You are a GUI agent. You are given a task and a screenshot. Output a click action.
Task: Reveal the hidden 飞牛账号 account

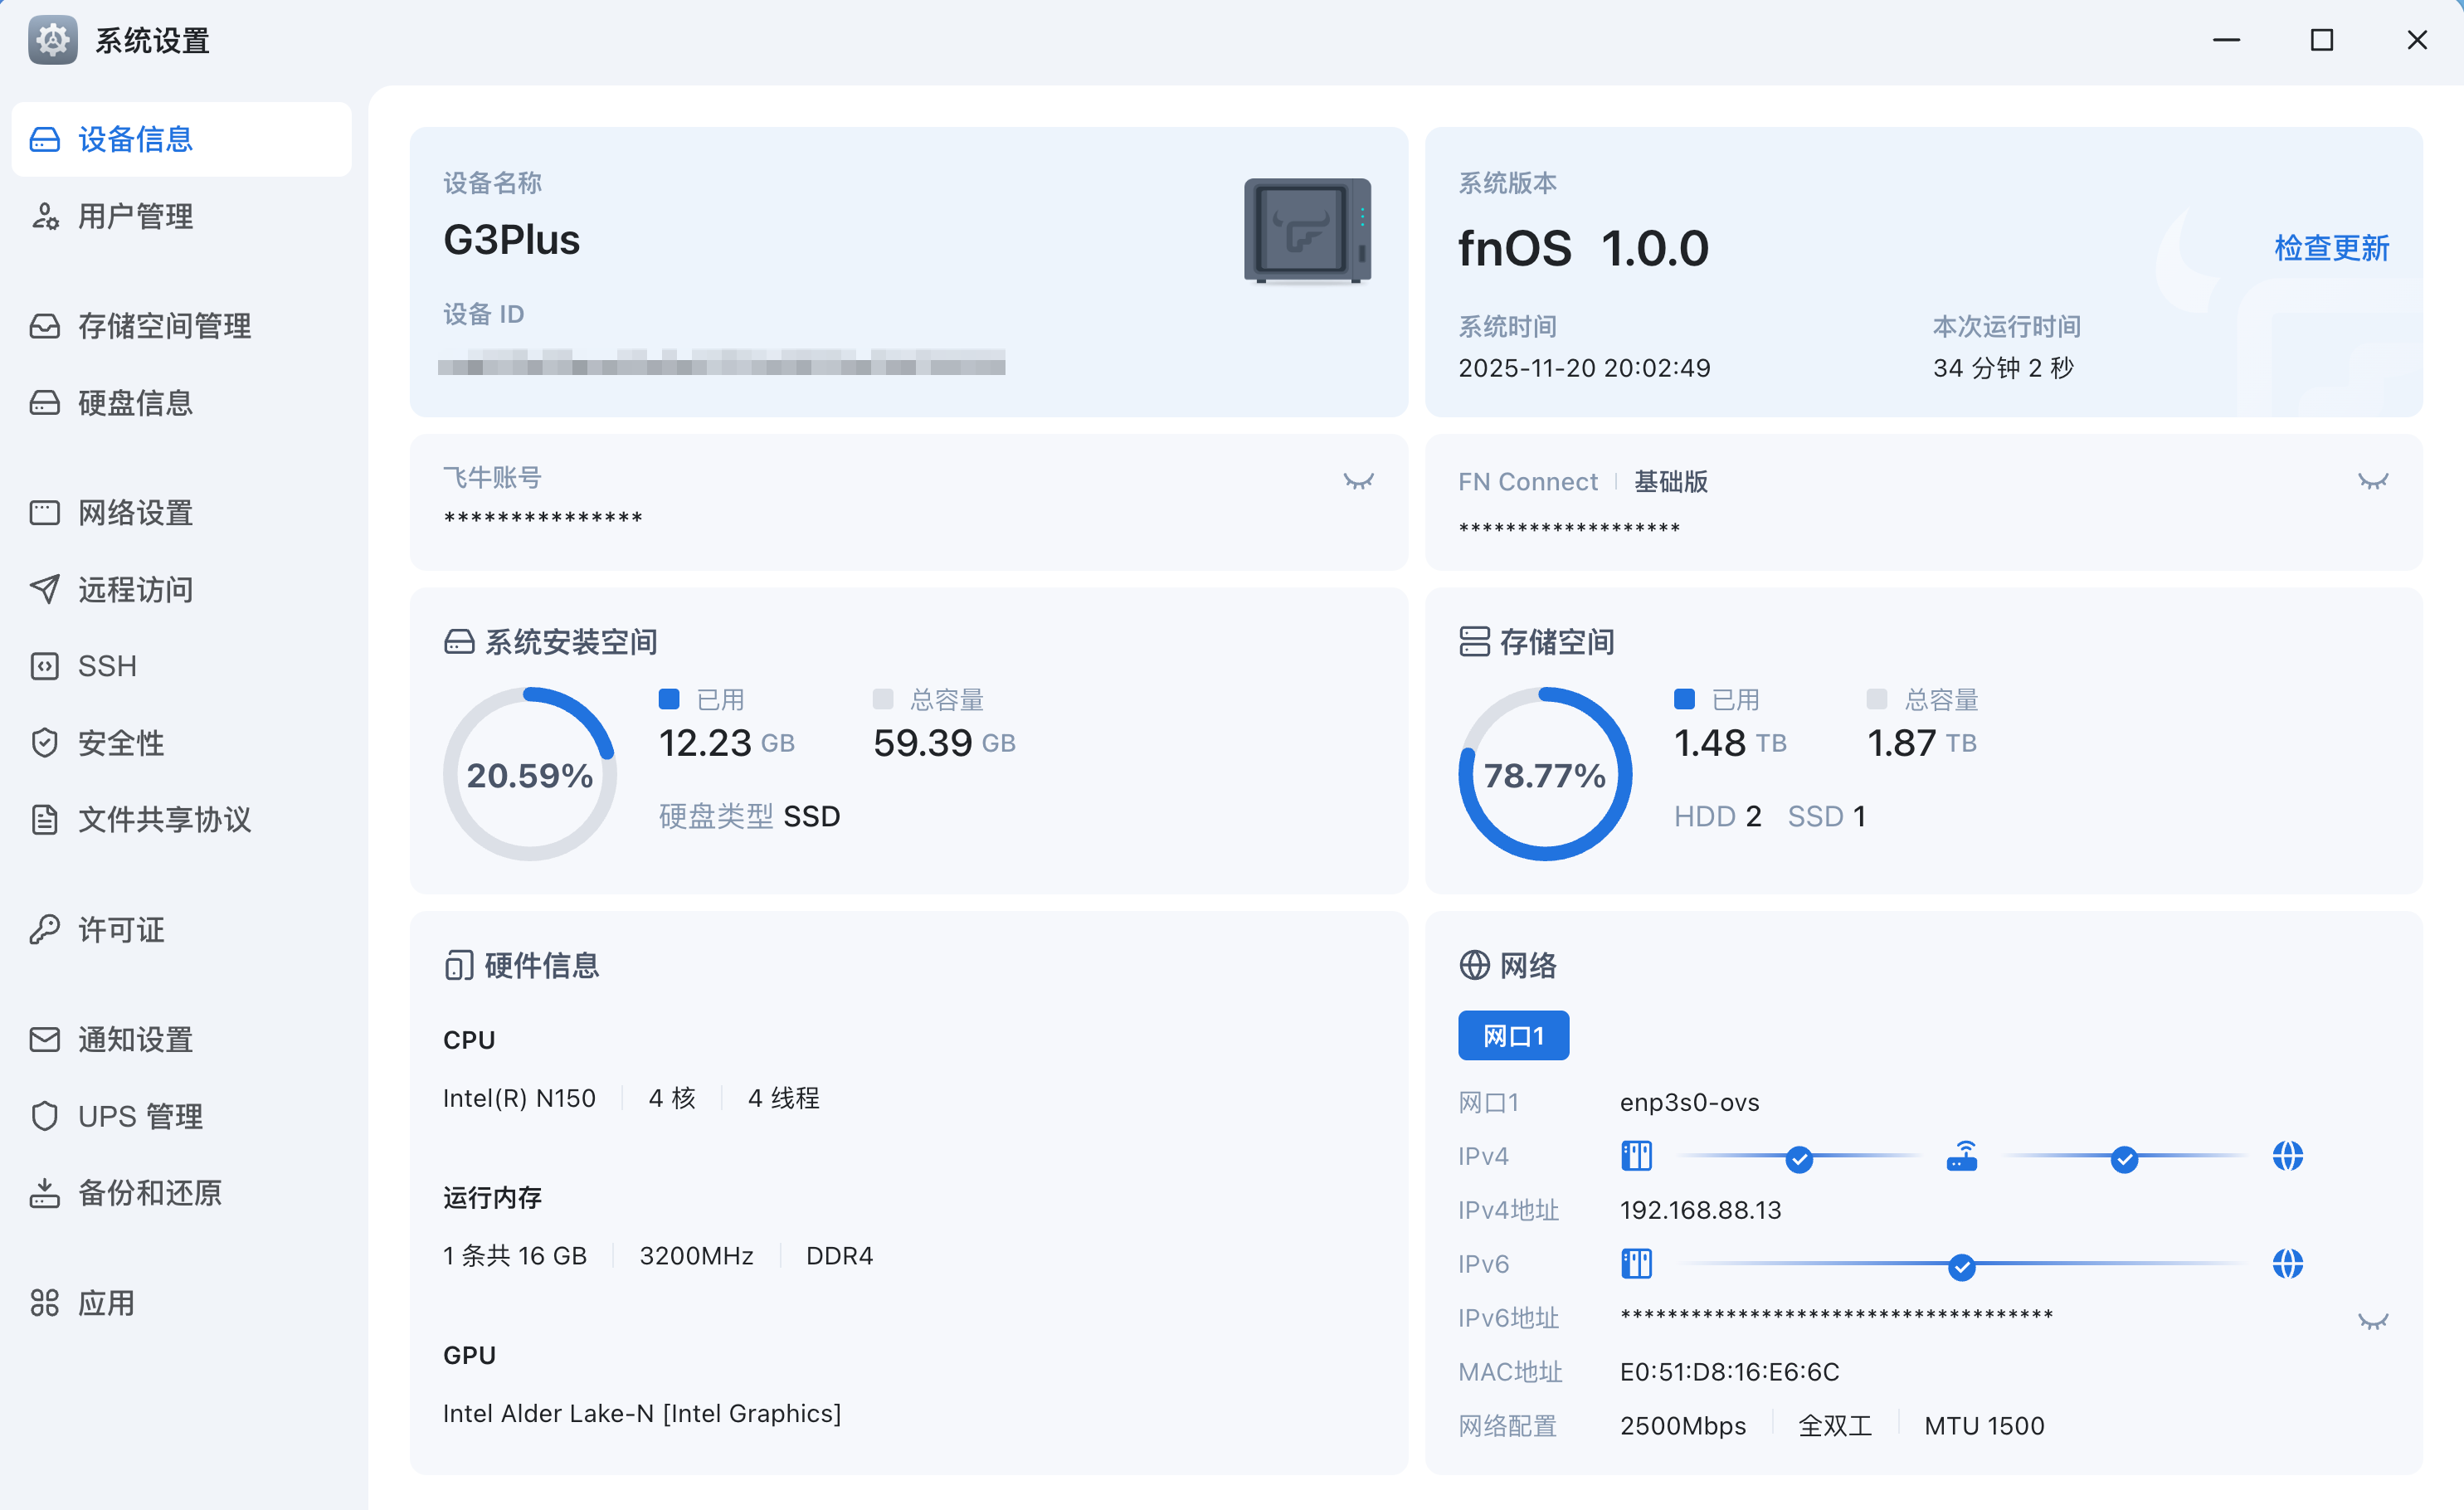tap(1358, 482)
